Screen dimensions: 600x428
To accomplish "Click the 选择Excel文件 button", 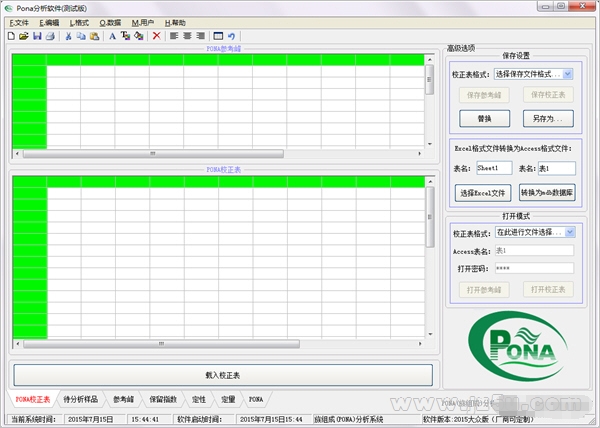I will click(x=483, y=193).
